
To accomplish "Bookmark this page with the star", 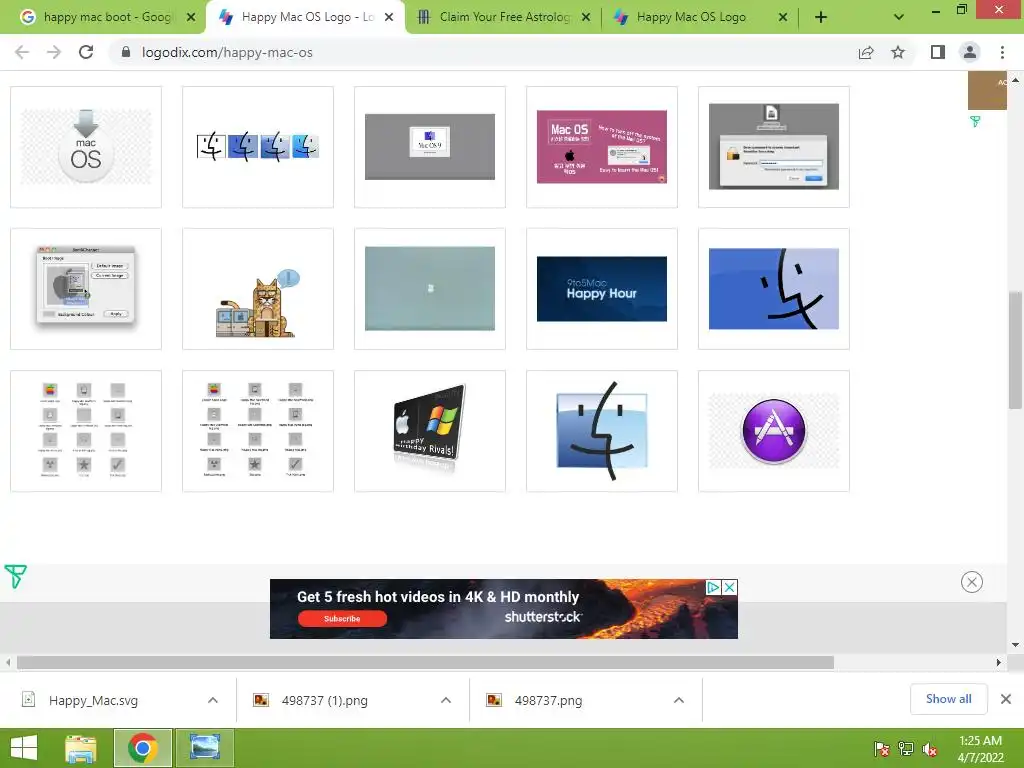I will [x=898, y=52].
